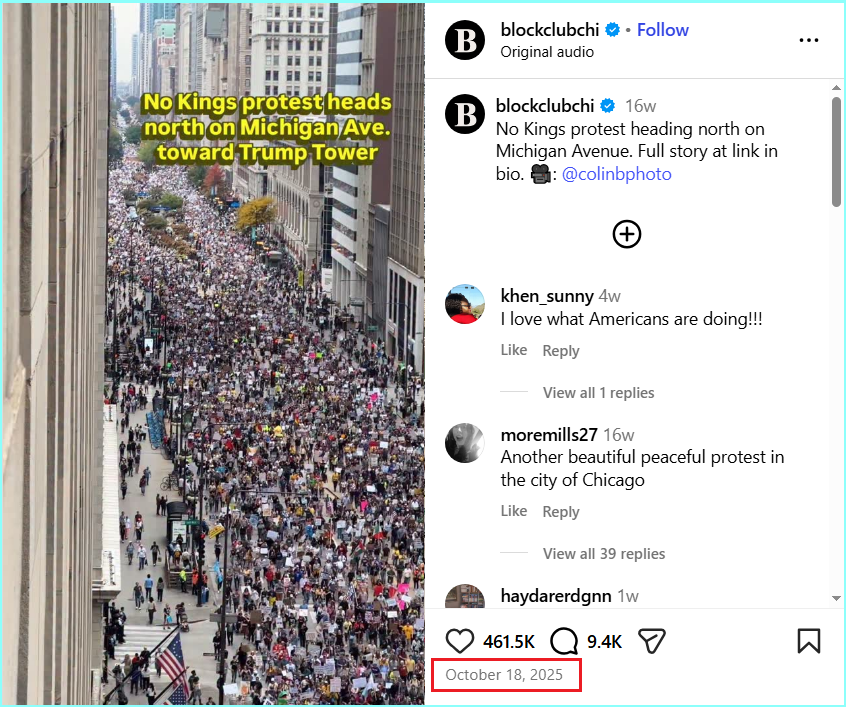Expand View all 1 replies
Image resolution: width=846 pixels, height=707 pixels.
point(598,392)
